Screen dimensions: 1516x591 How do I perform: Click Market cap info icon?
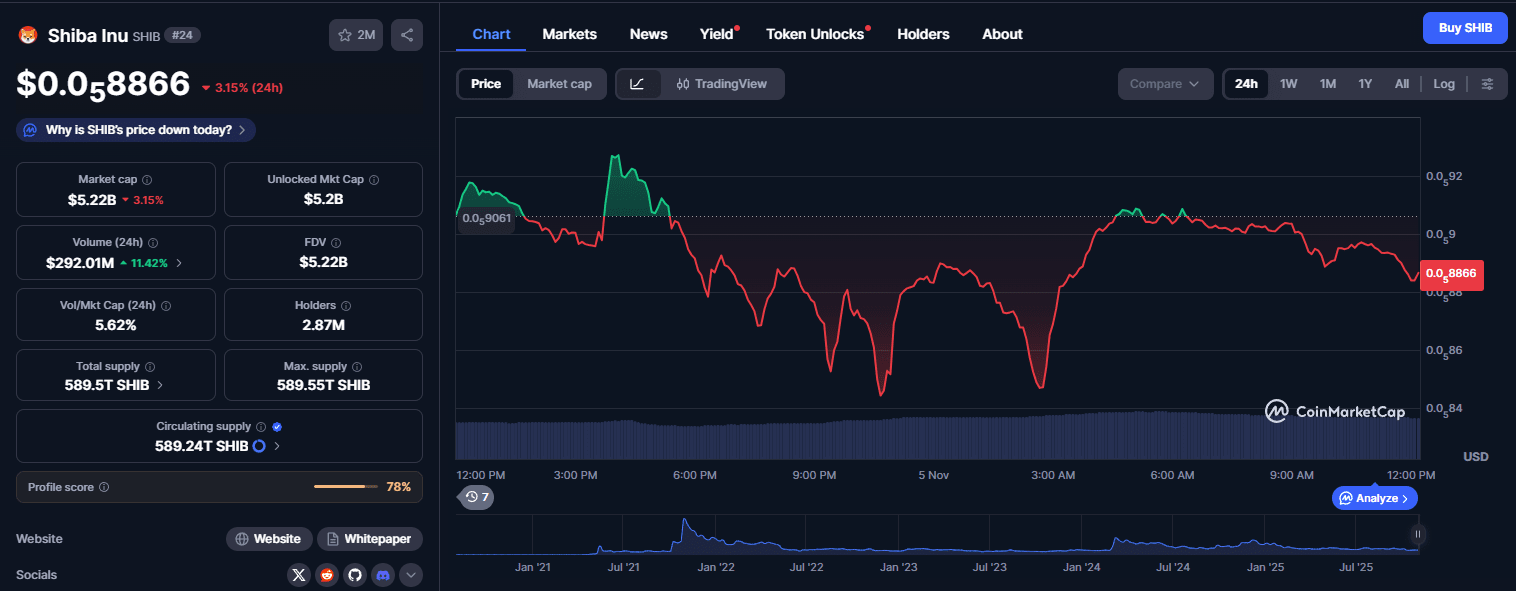[147, 180]
